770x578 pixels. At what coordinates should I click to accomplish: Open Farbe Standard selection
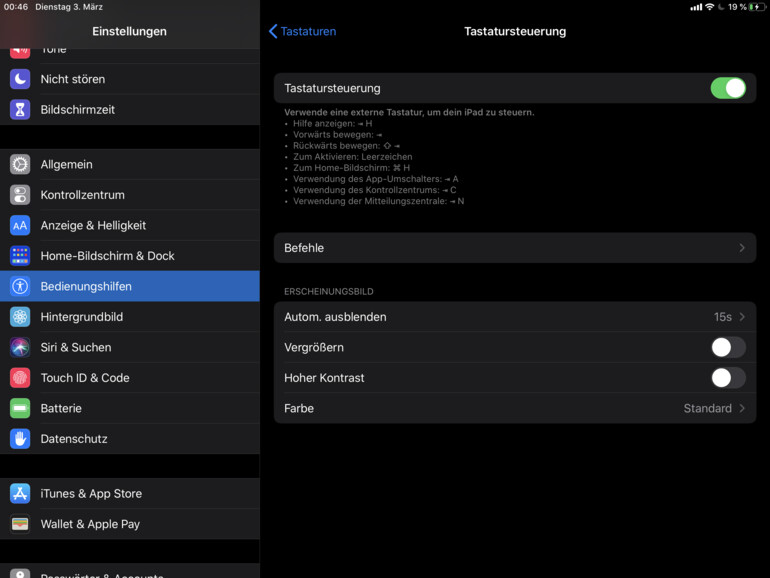point(714,408)
